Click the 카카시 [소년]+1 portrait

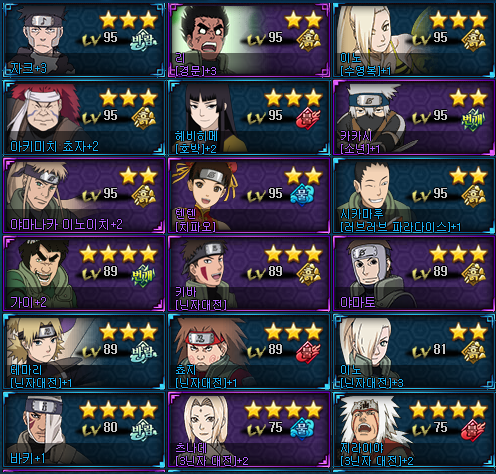coord(372,118)
